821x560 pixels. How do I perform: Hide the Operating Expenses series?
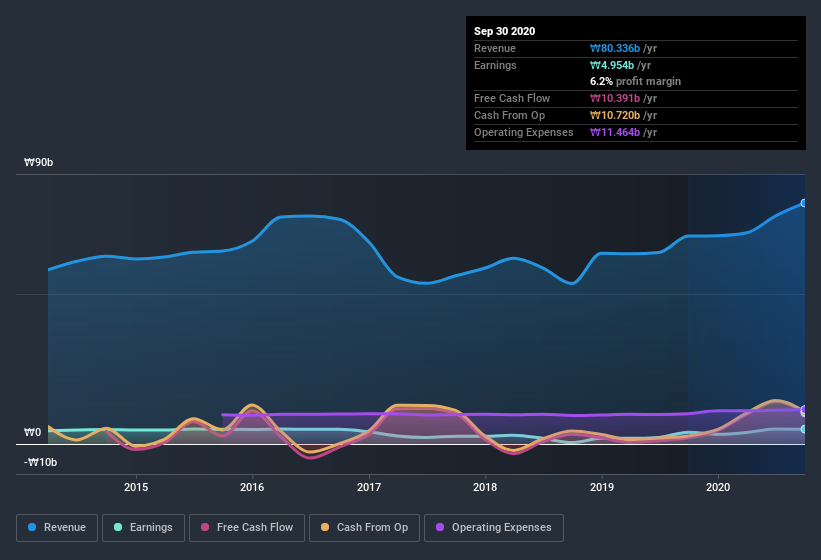pyautogui.click(x=494, y=528)
